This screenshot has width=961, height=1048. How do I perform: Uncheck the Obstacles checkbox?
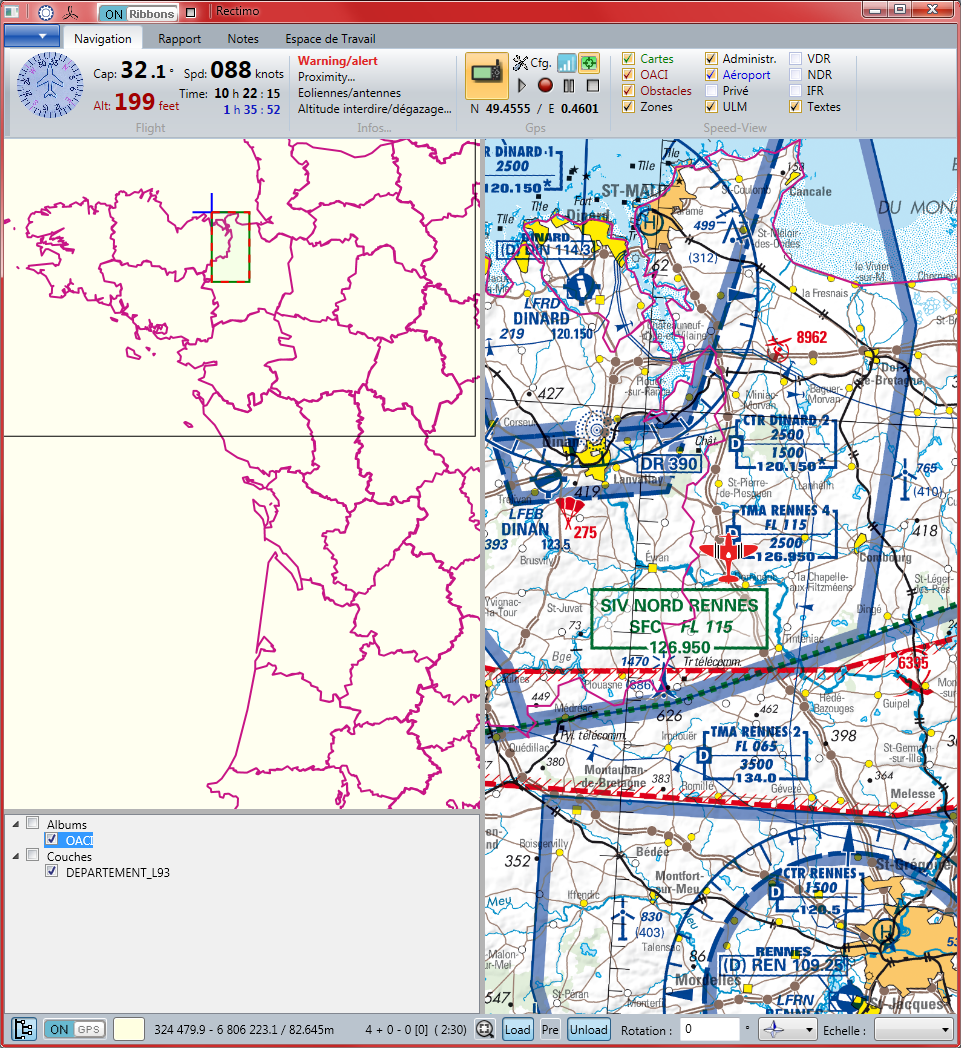628,90
